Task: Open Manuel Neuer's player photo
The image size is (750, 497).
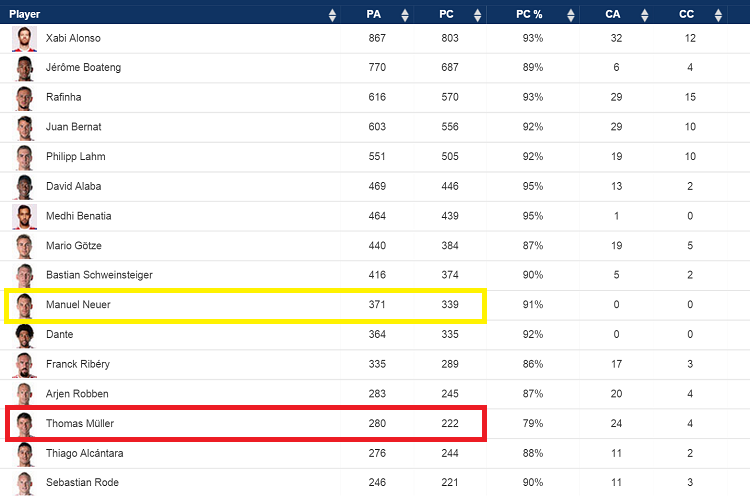Action: [24, 305]
